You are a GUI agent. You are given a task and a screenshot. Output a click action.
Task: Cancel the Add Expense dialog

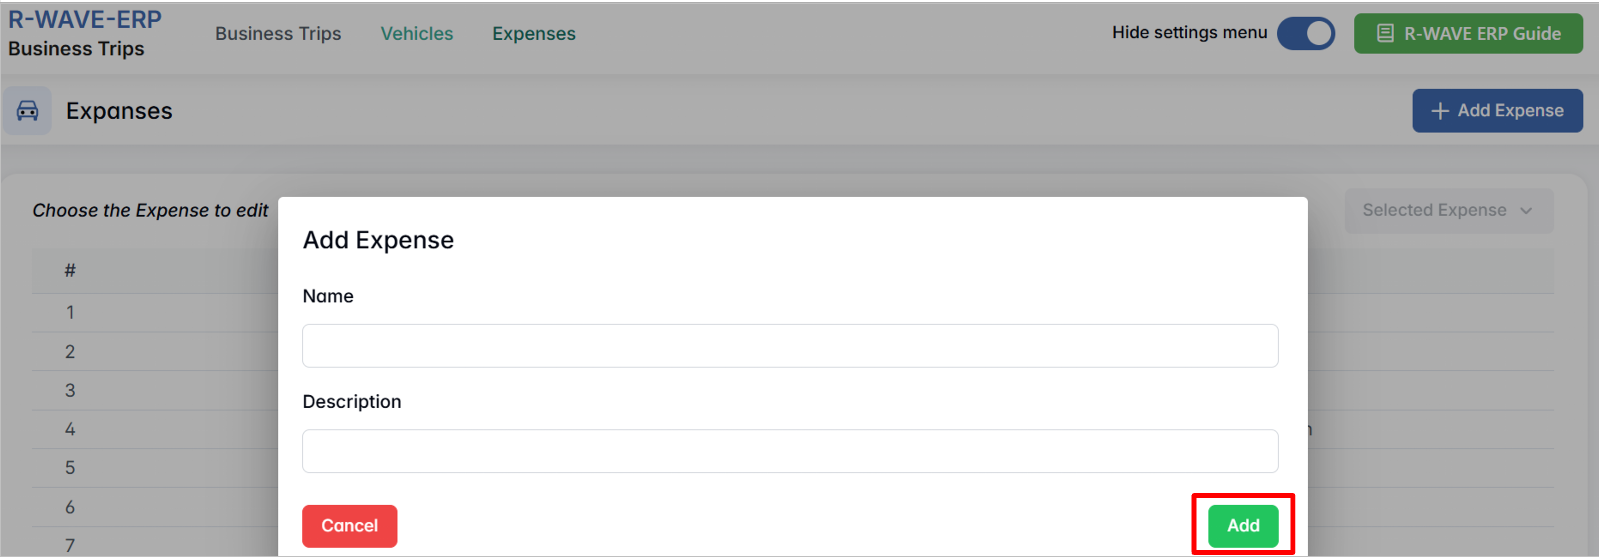[350, 526]
